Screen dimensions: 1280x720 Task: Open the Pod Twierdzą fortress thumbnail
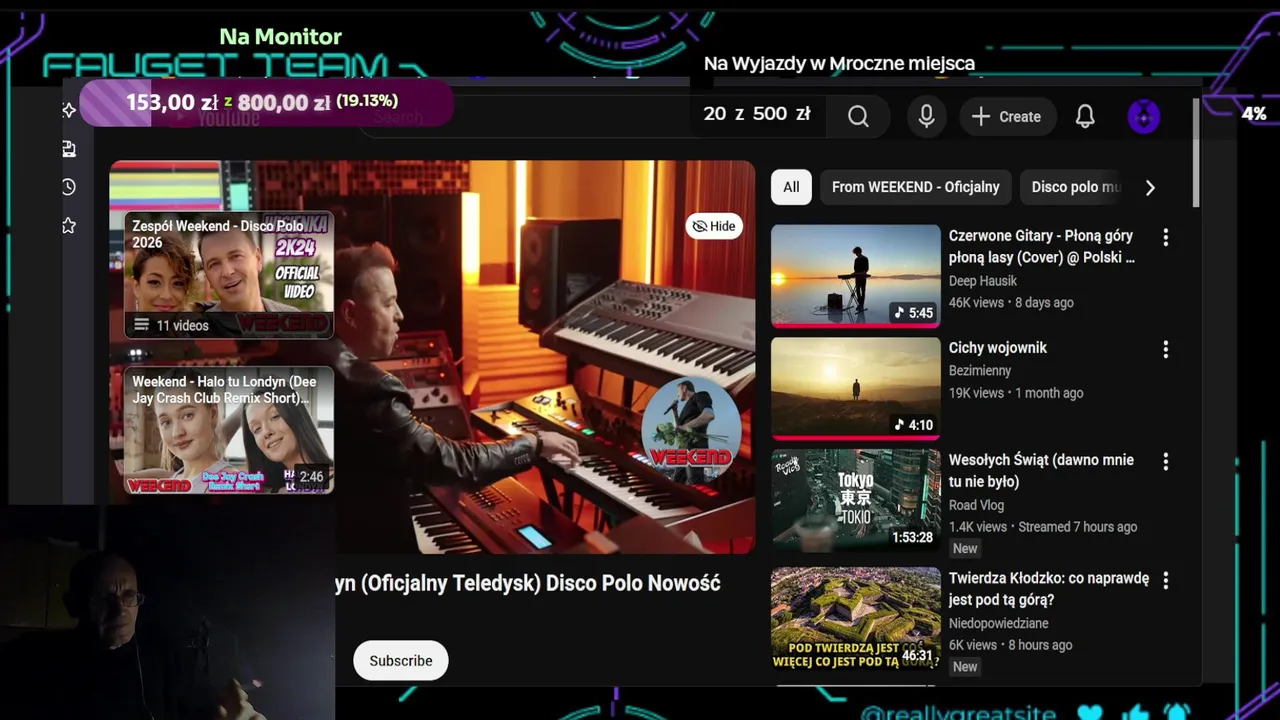pyautogui.click(x=856, y=619)
